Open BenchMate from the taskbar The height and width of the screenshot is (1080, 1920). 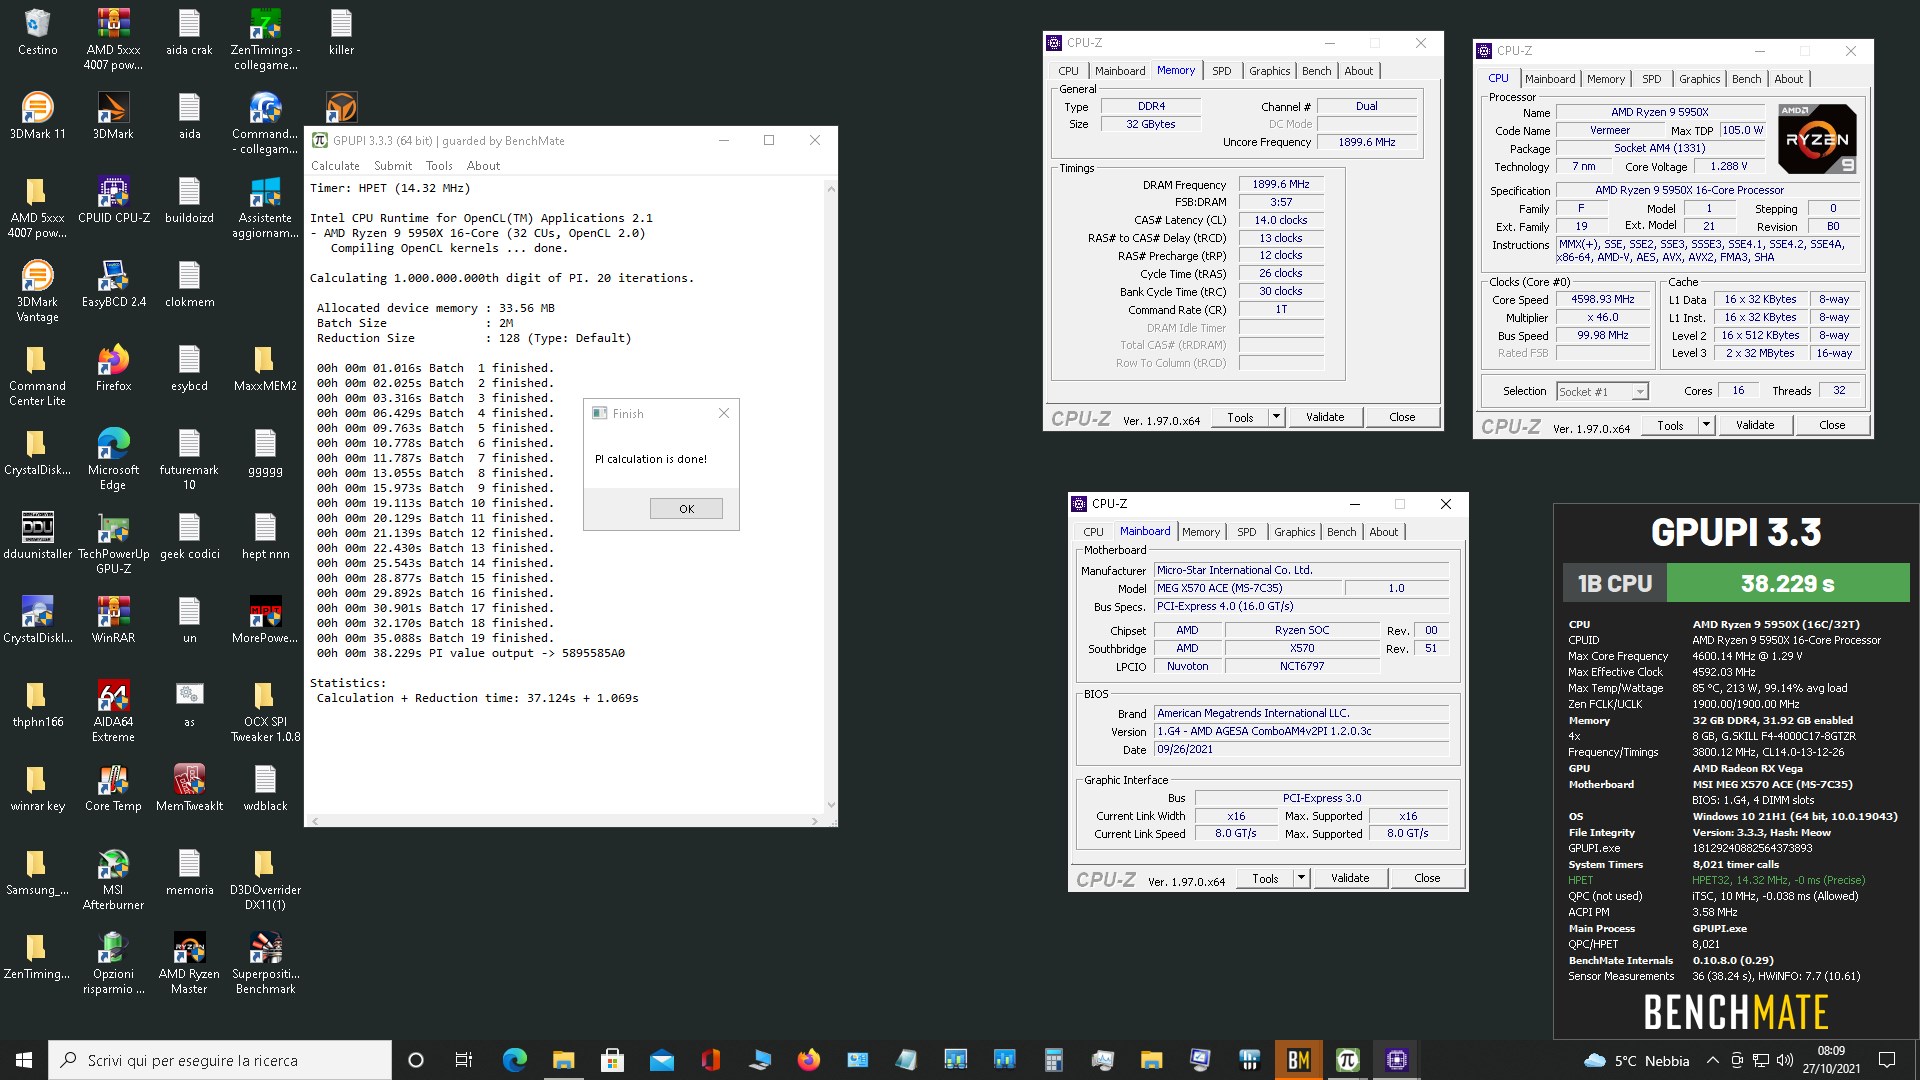click(1298, 1060)
